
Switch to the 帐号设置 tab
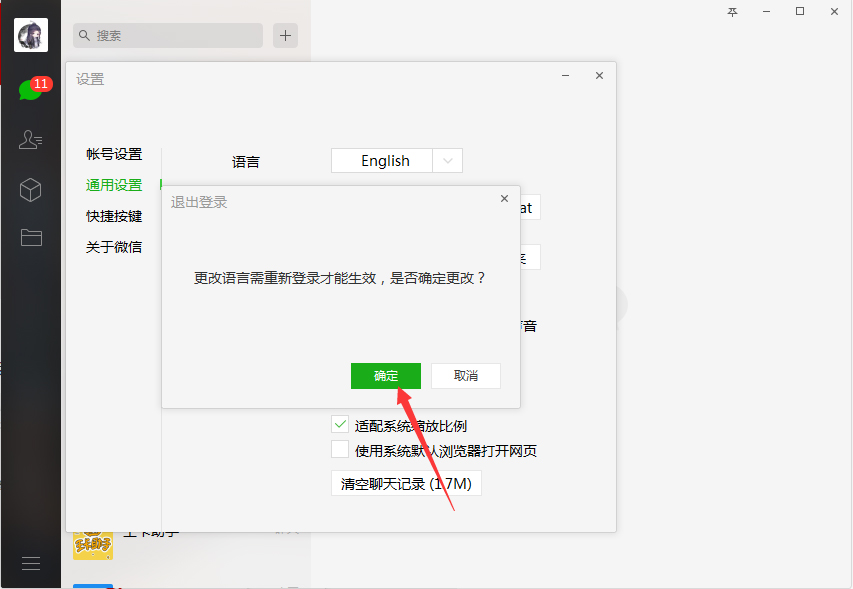113,154
